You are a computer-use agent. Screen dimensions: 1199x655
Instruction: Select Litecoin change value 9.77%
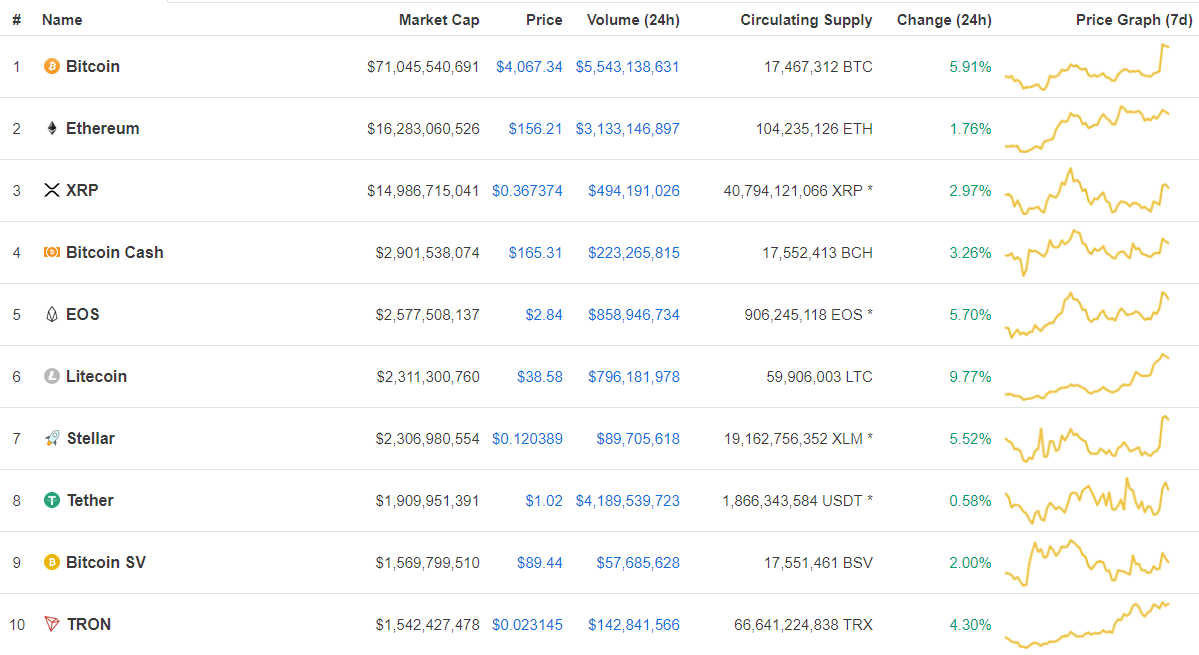[x=970, y=377]
